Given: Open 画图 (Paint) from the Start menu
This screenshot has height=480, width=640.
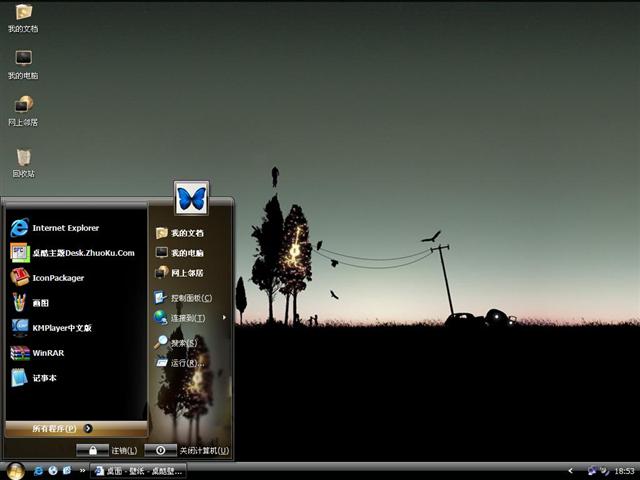Looking at the screenshot, I should pos(40,303).
